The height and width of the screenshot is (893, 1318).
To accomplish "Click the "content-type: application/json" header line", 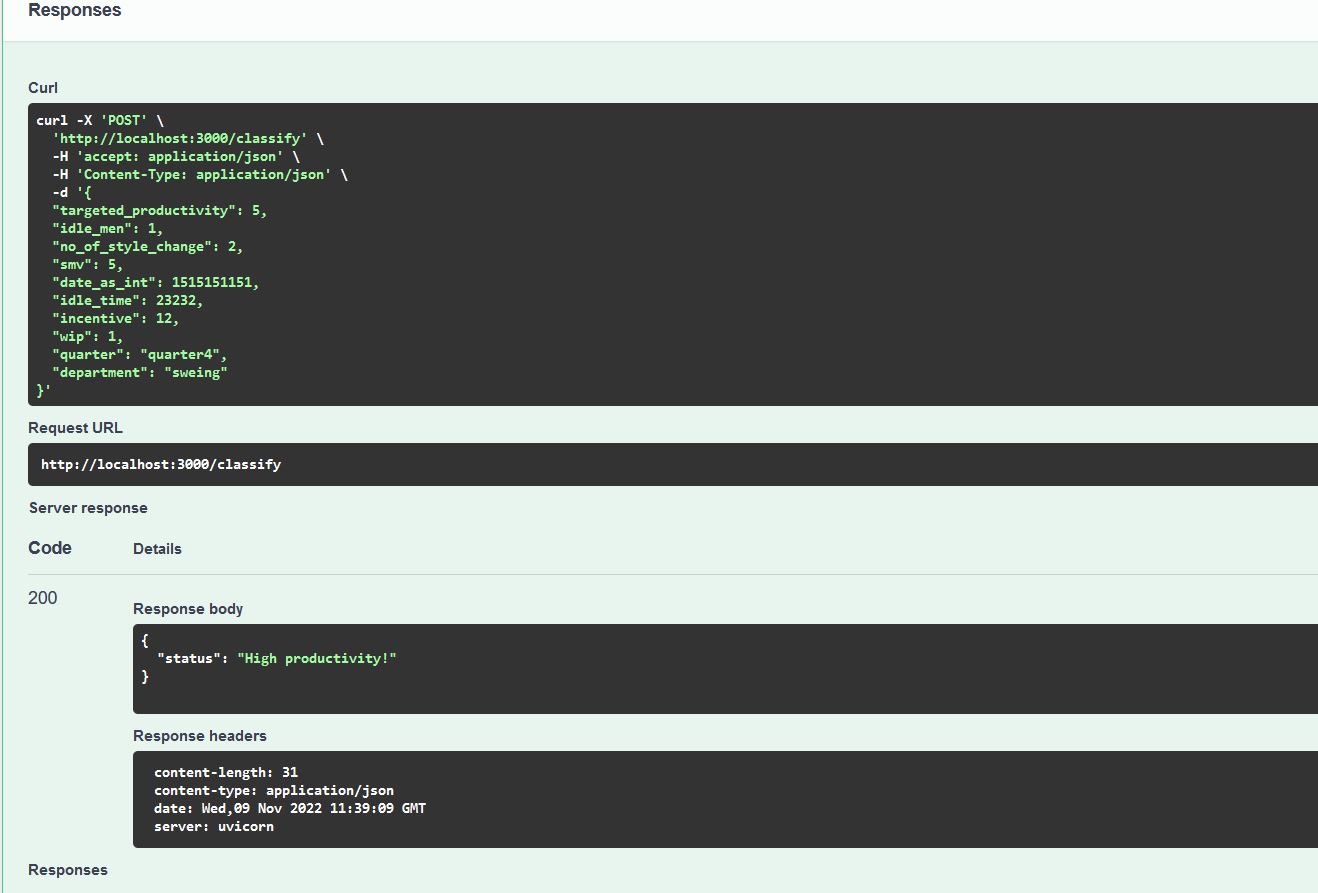I will tap(274, 790).
